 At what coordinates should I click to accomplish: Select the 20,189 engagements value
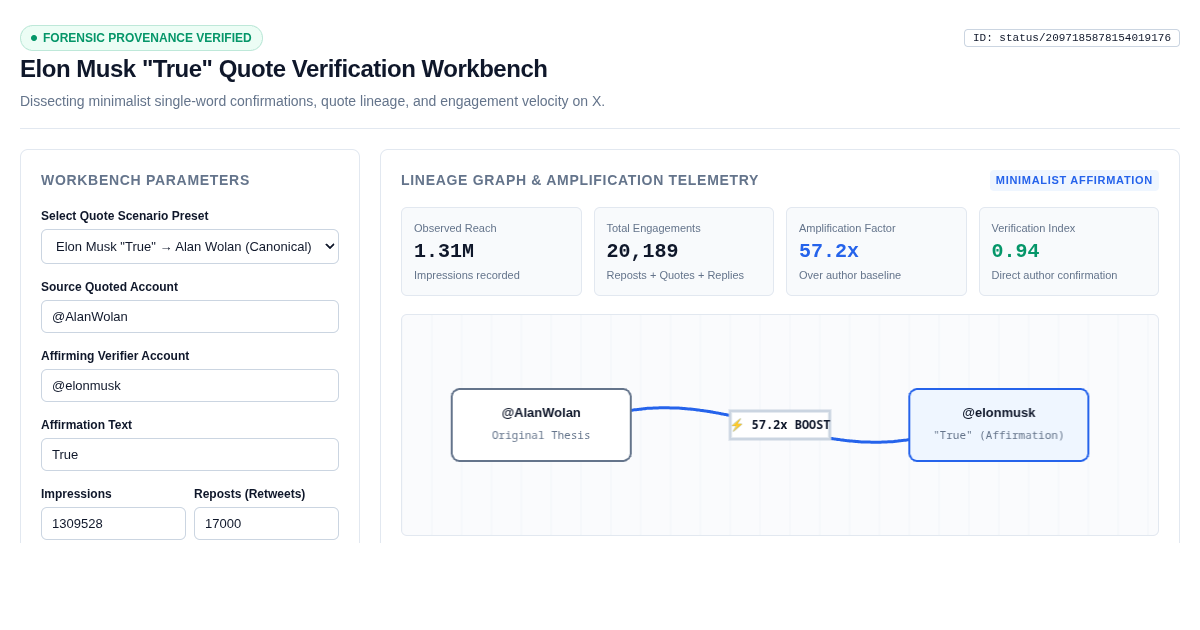(642, 251)
